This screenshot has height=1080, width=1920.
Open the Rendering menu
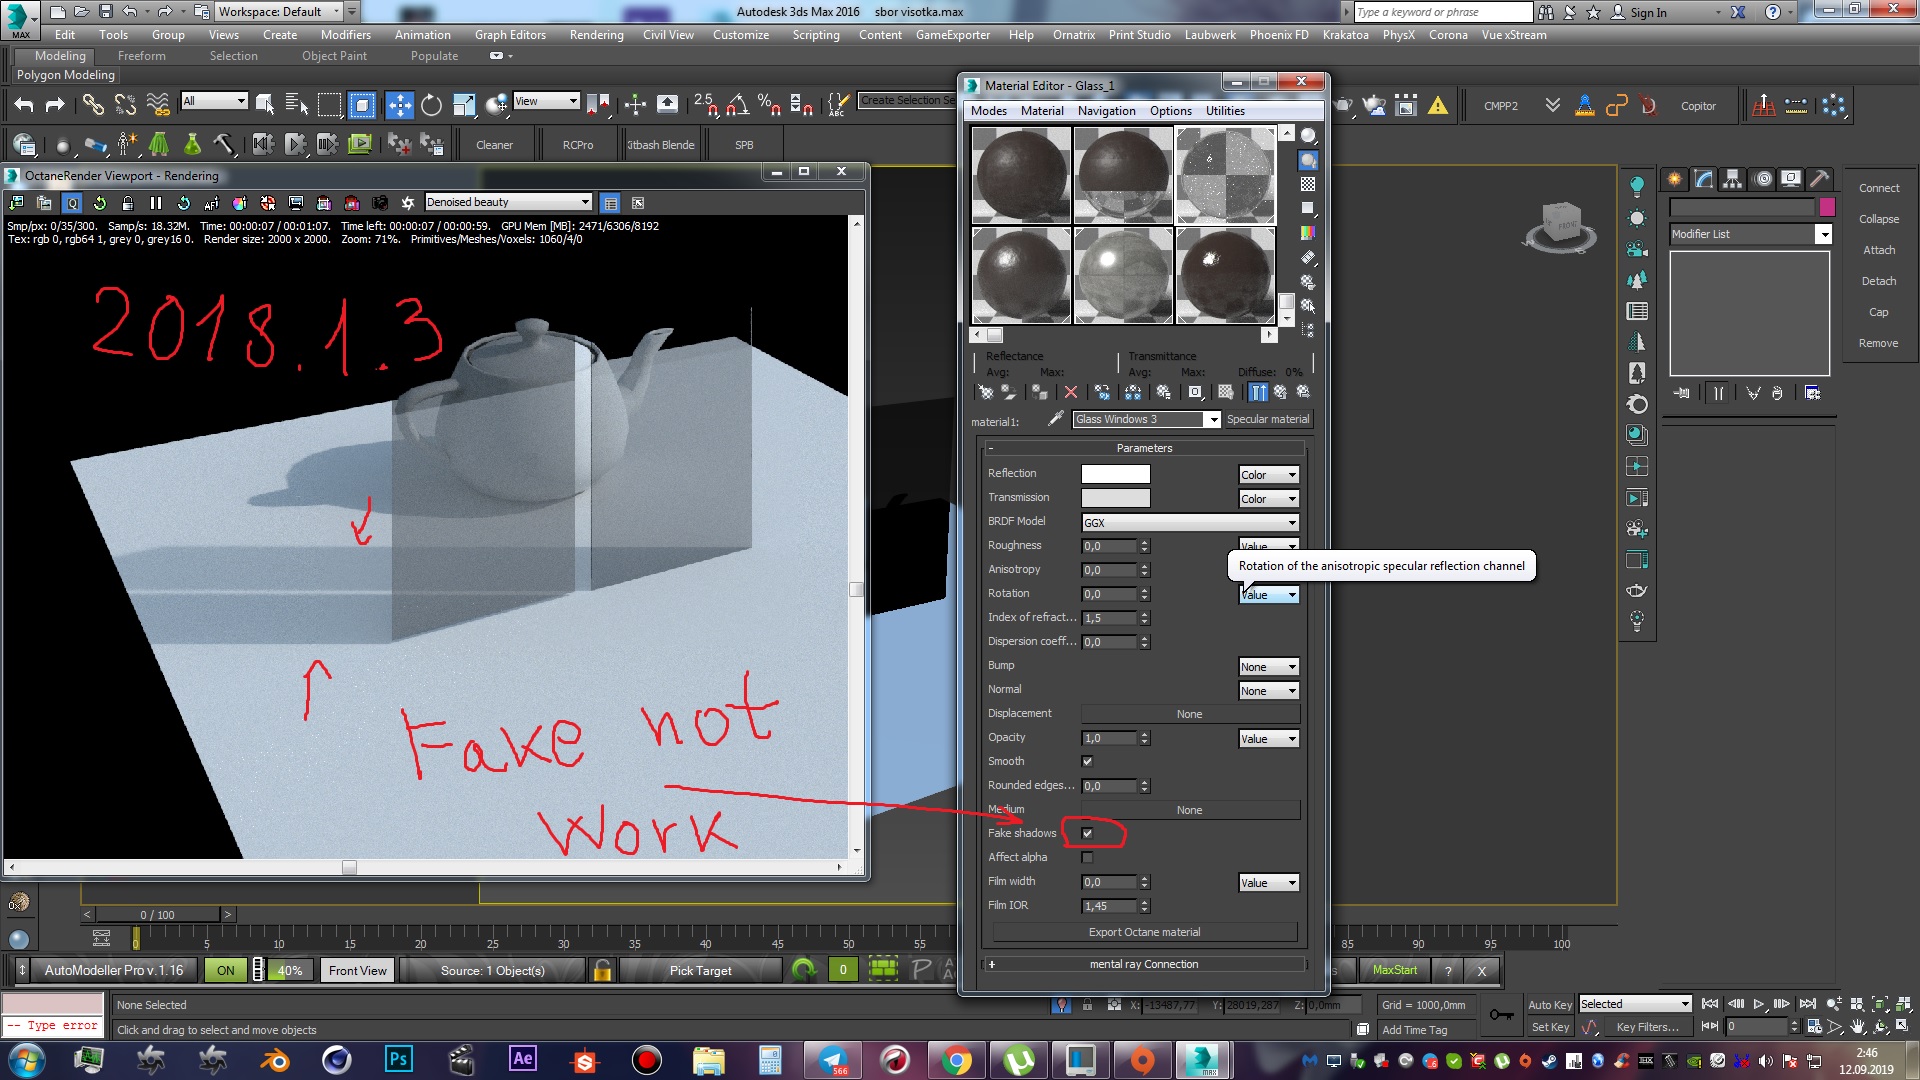click(596, 35)
